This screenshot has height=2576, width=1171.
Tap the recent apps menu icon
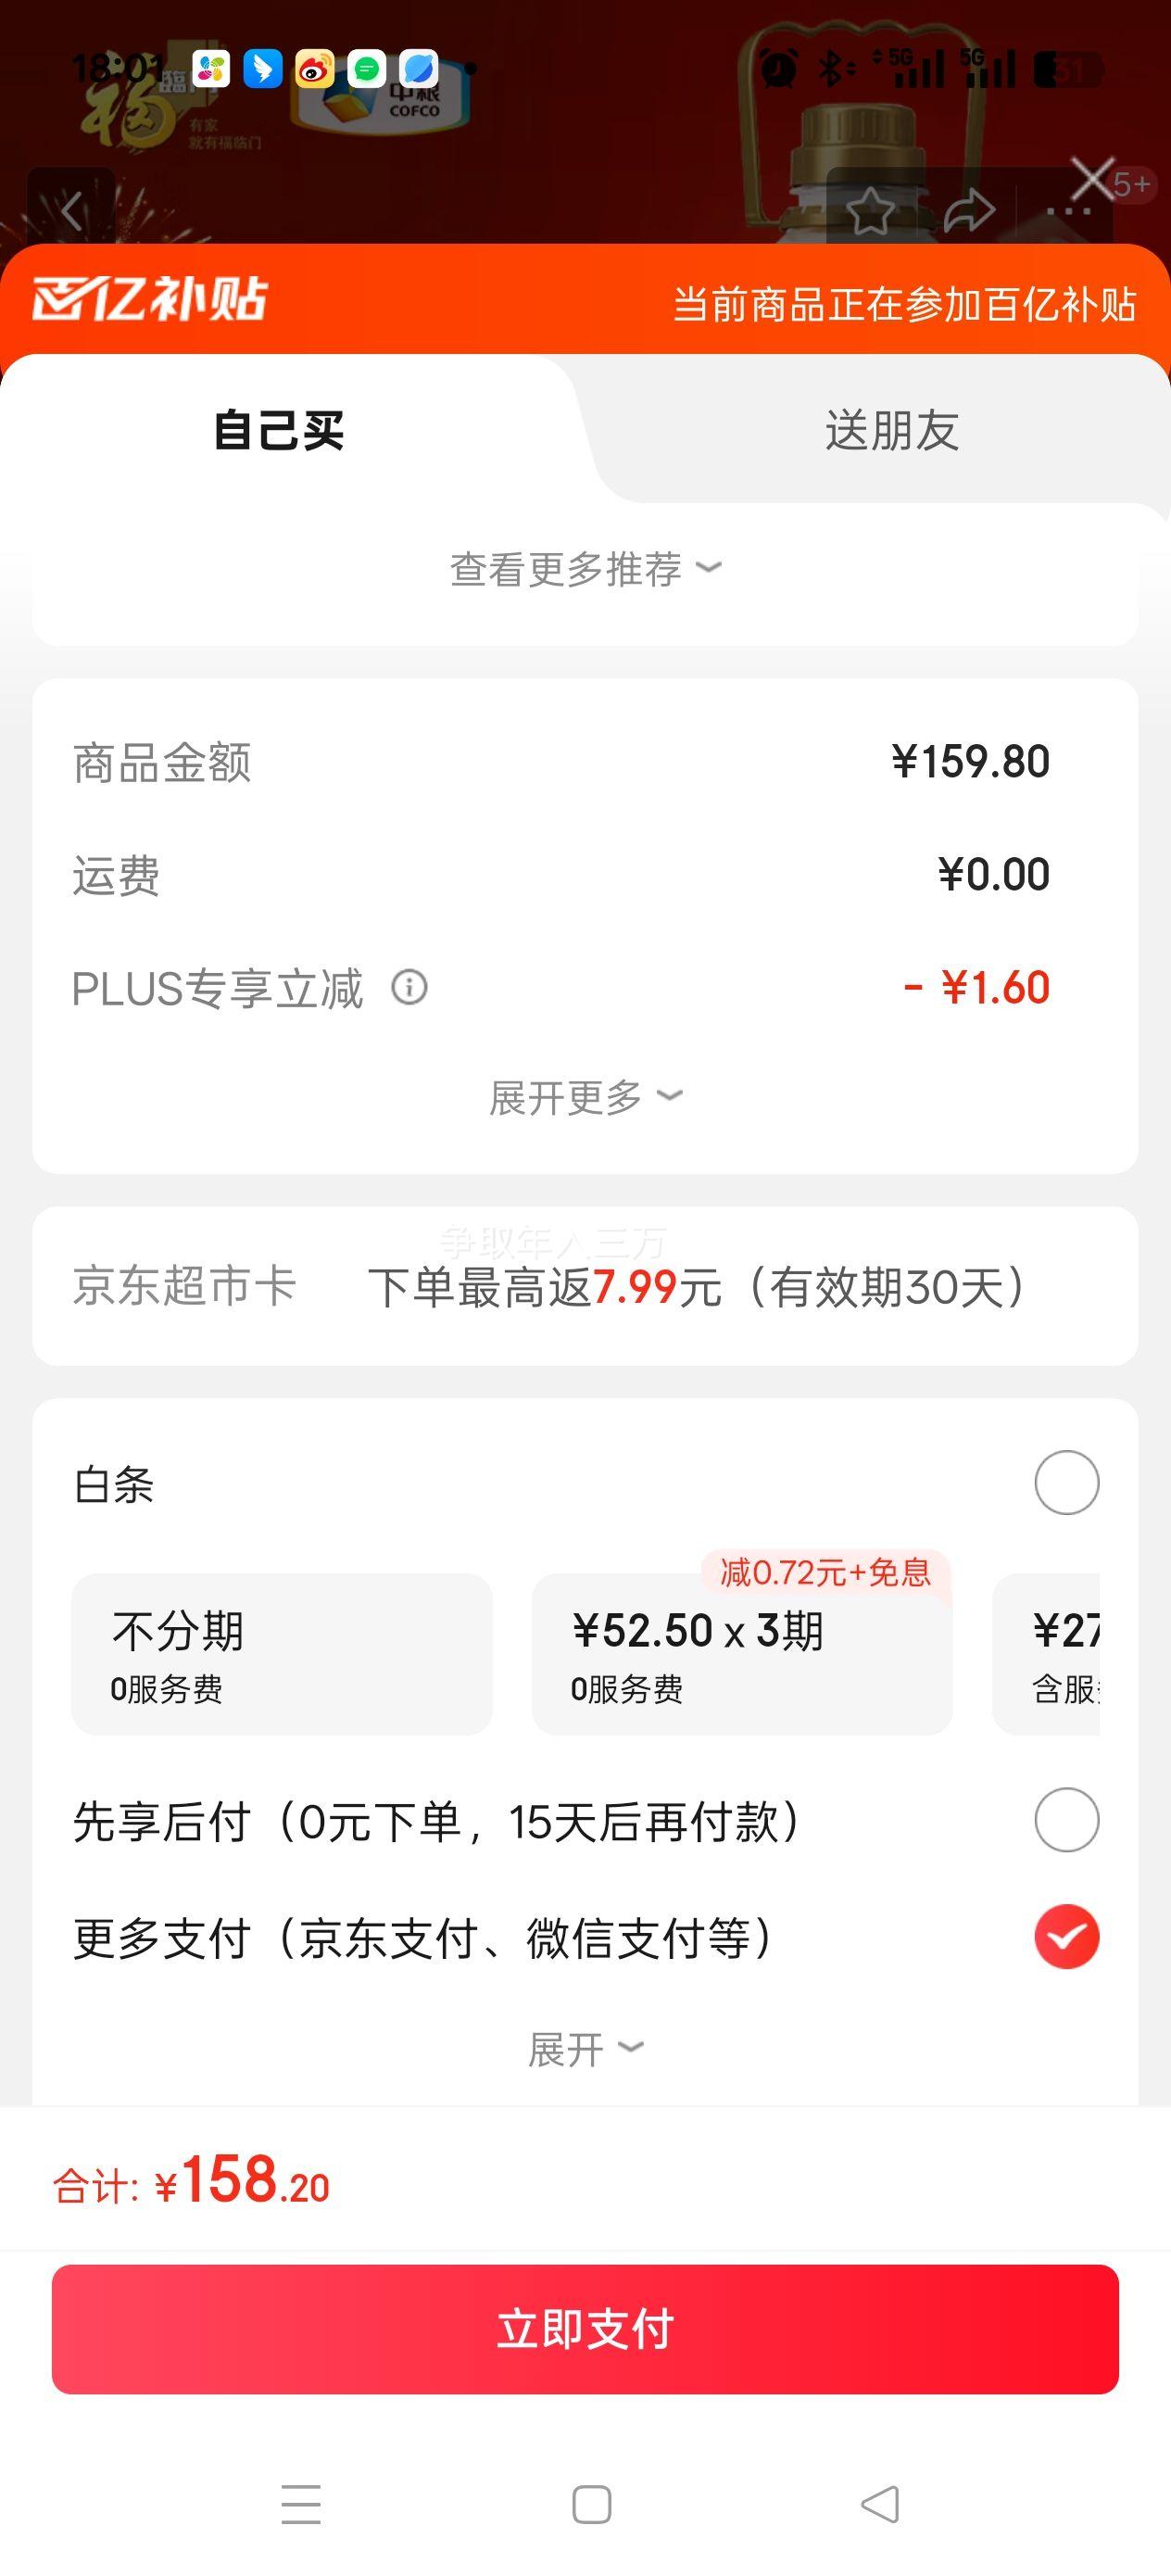[301, 2504]
